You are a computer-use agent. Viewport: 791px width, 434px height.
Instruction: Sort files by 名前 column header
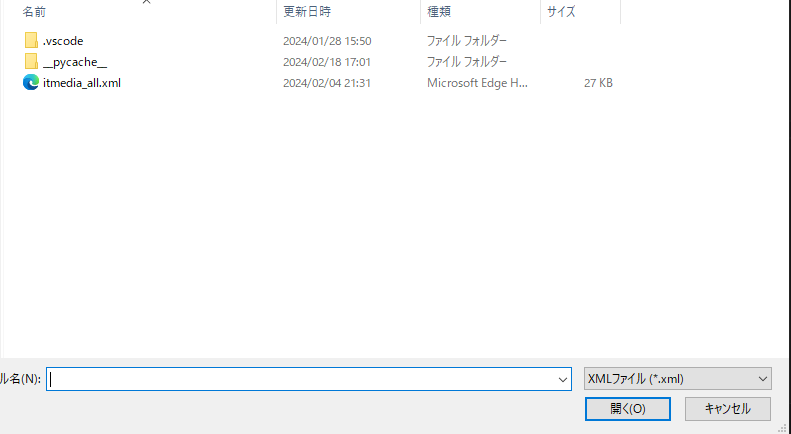[34, 12]
